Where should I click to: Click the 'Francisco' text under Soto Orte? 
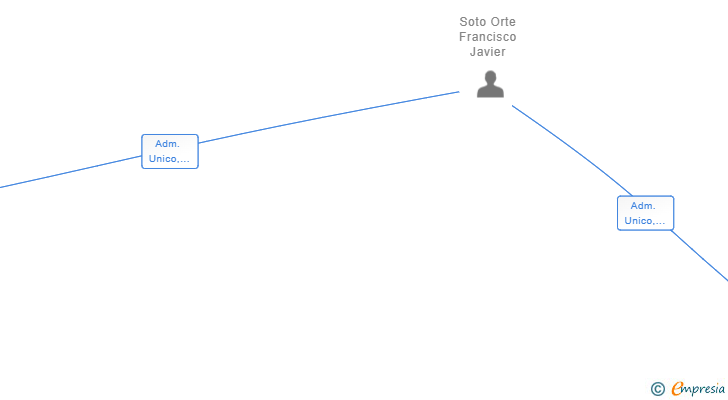[488, 37]
